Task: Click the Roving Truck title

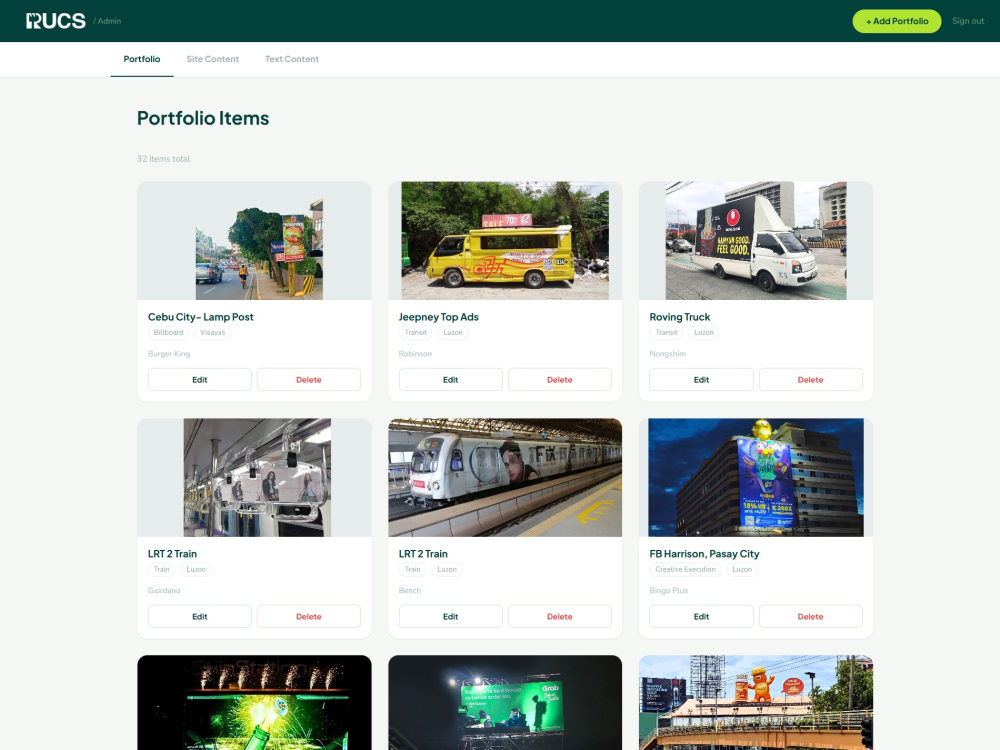Action: point(679,317)
